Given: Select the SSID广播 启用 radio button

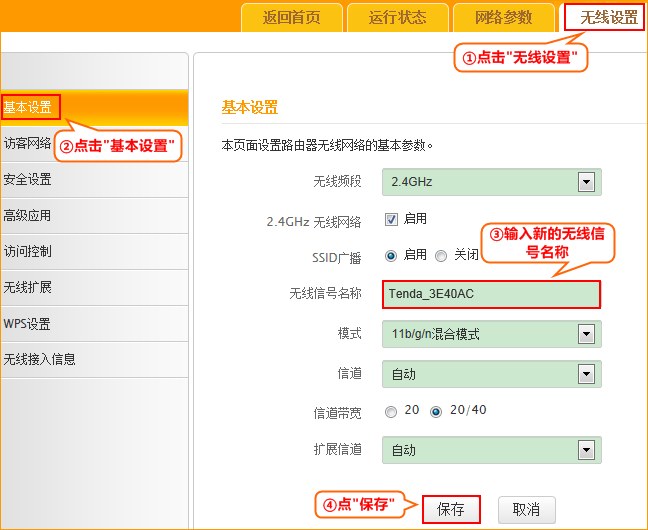Looking at the screenshot, I should coord(391,256).
